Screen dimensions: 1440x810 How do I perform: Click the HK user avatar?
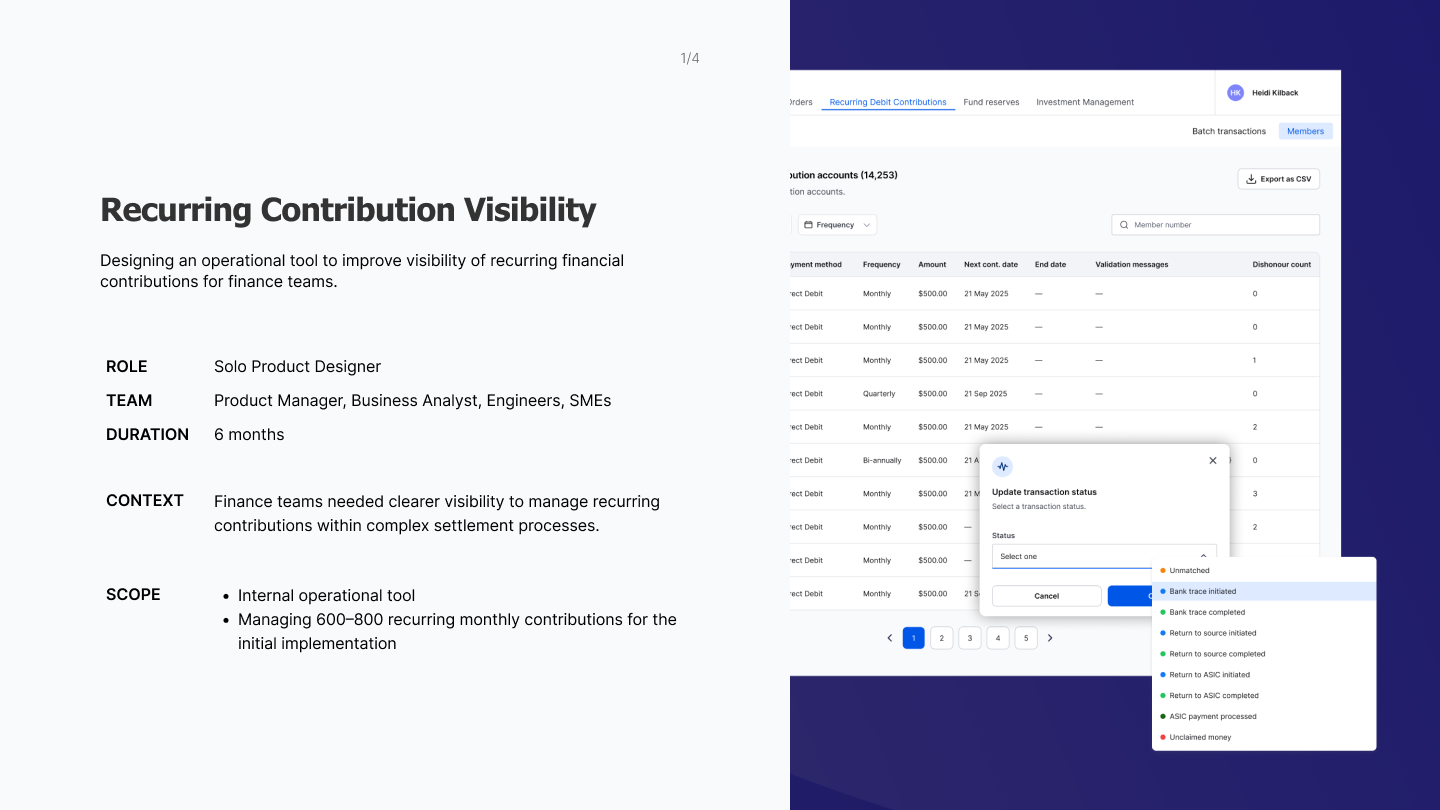tap(1235, 92)
